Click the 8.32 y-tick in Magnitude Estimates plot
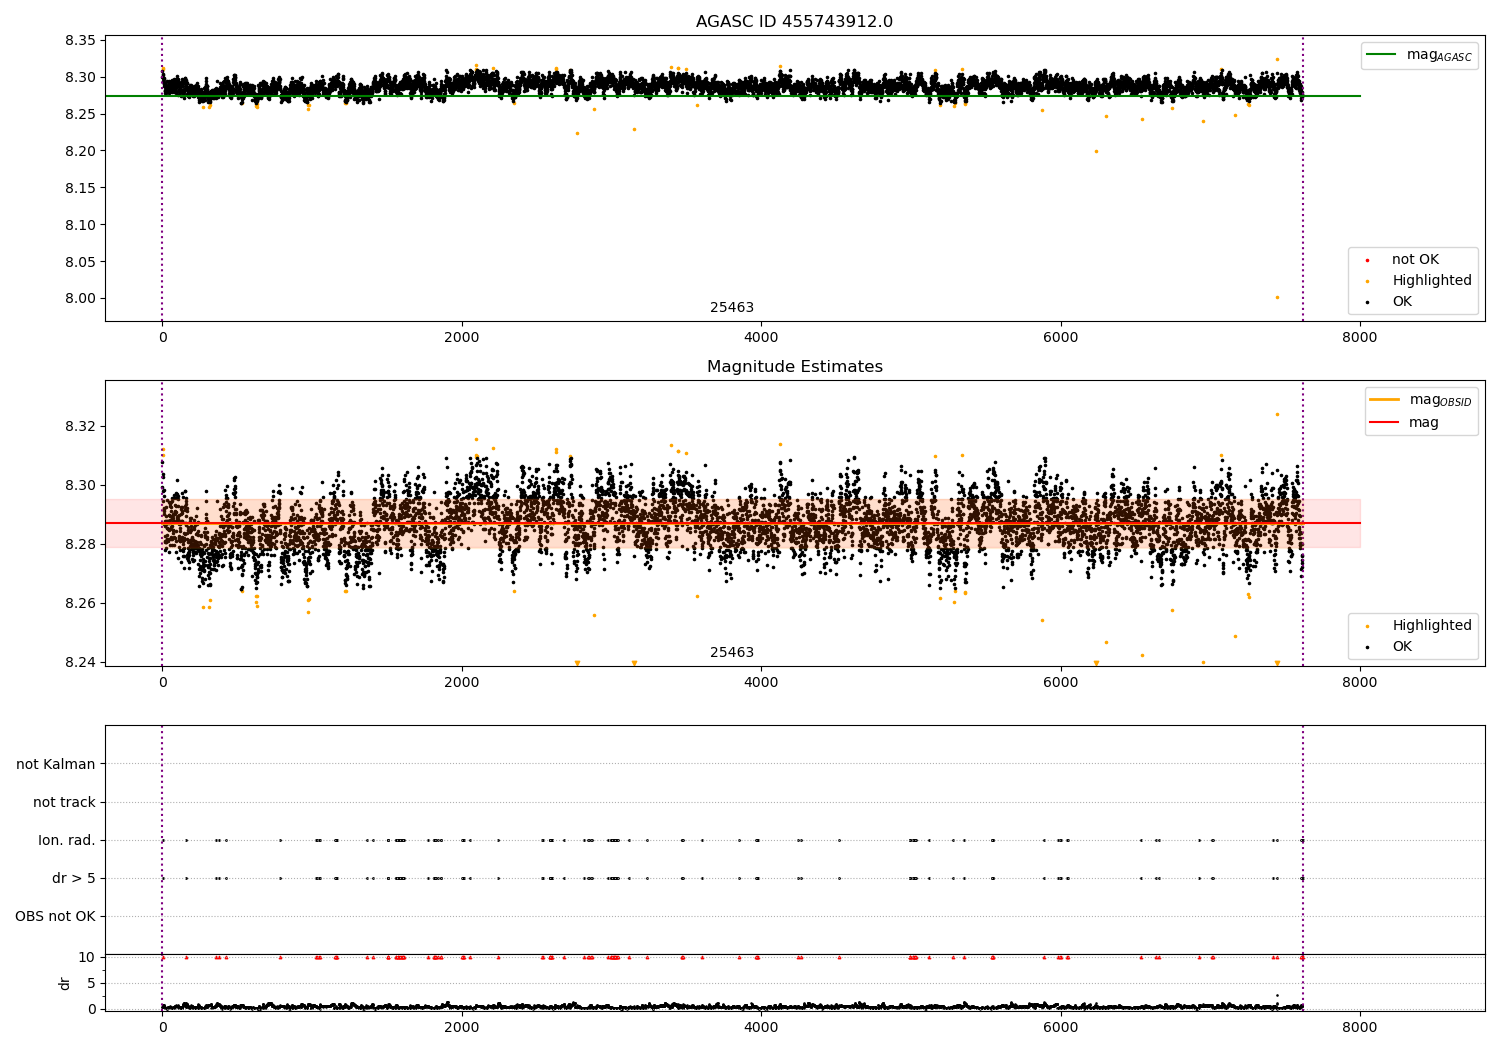 80,426
